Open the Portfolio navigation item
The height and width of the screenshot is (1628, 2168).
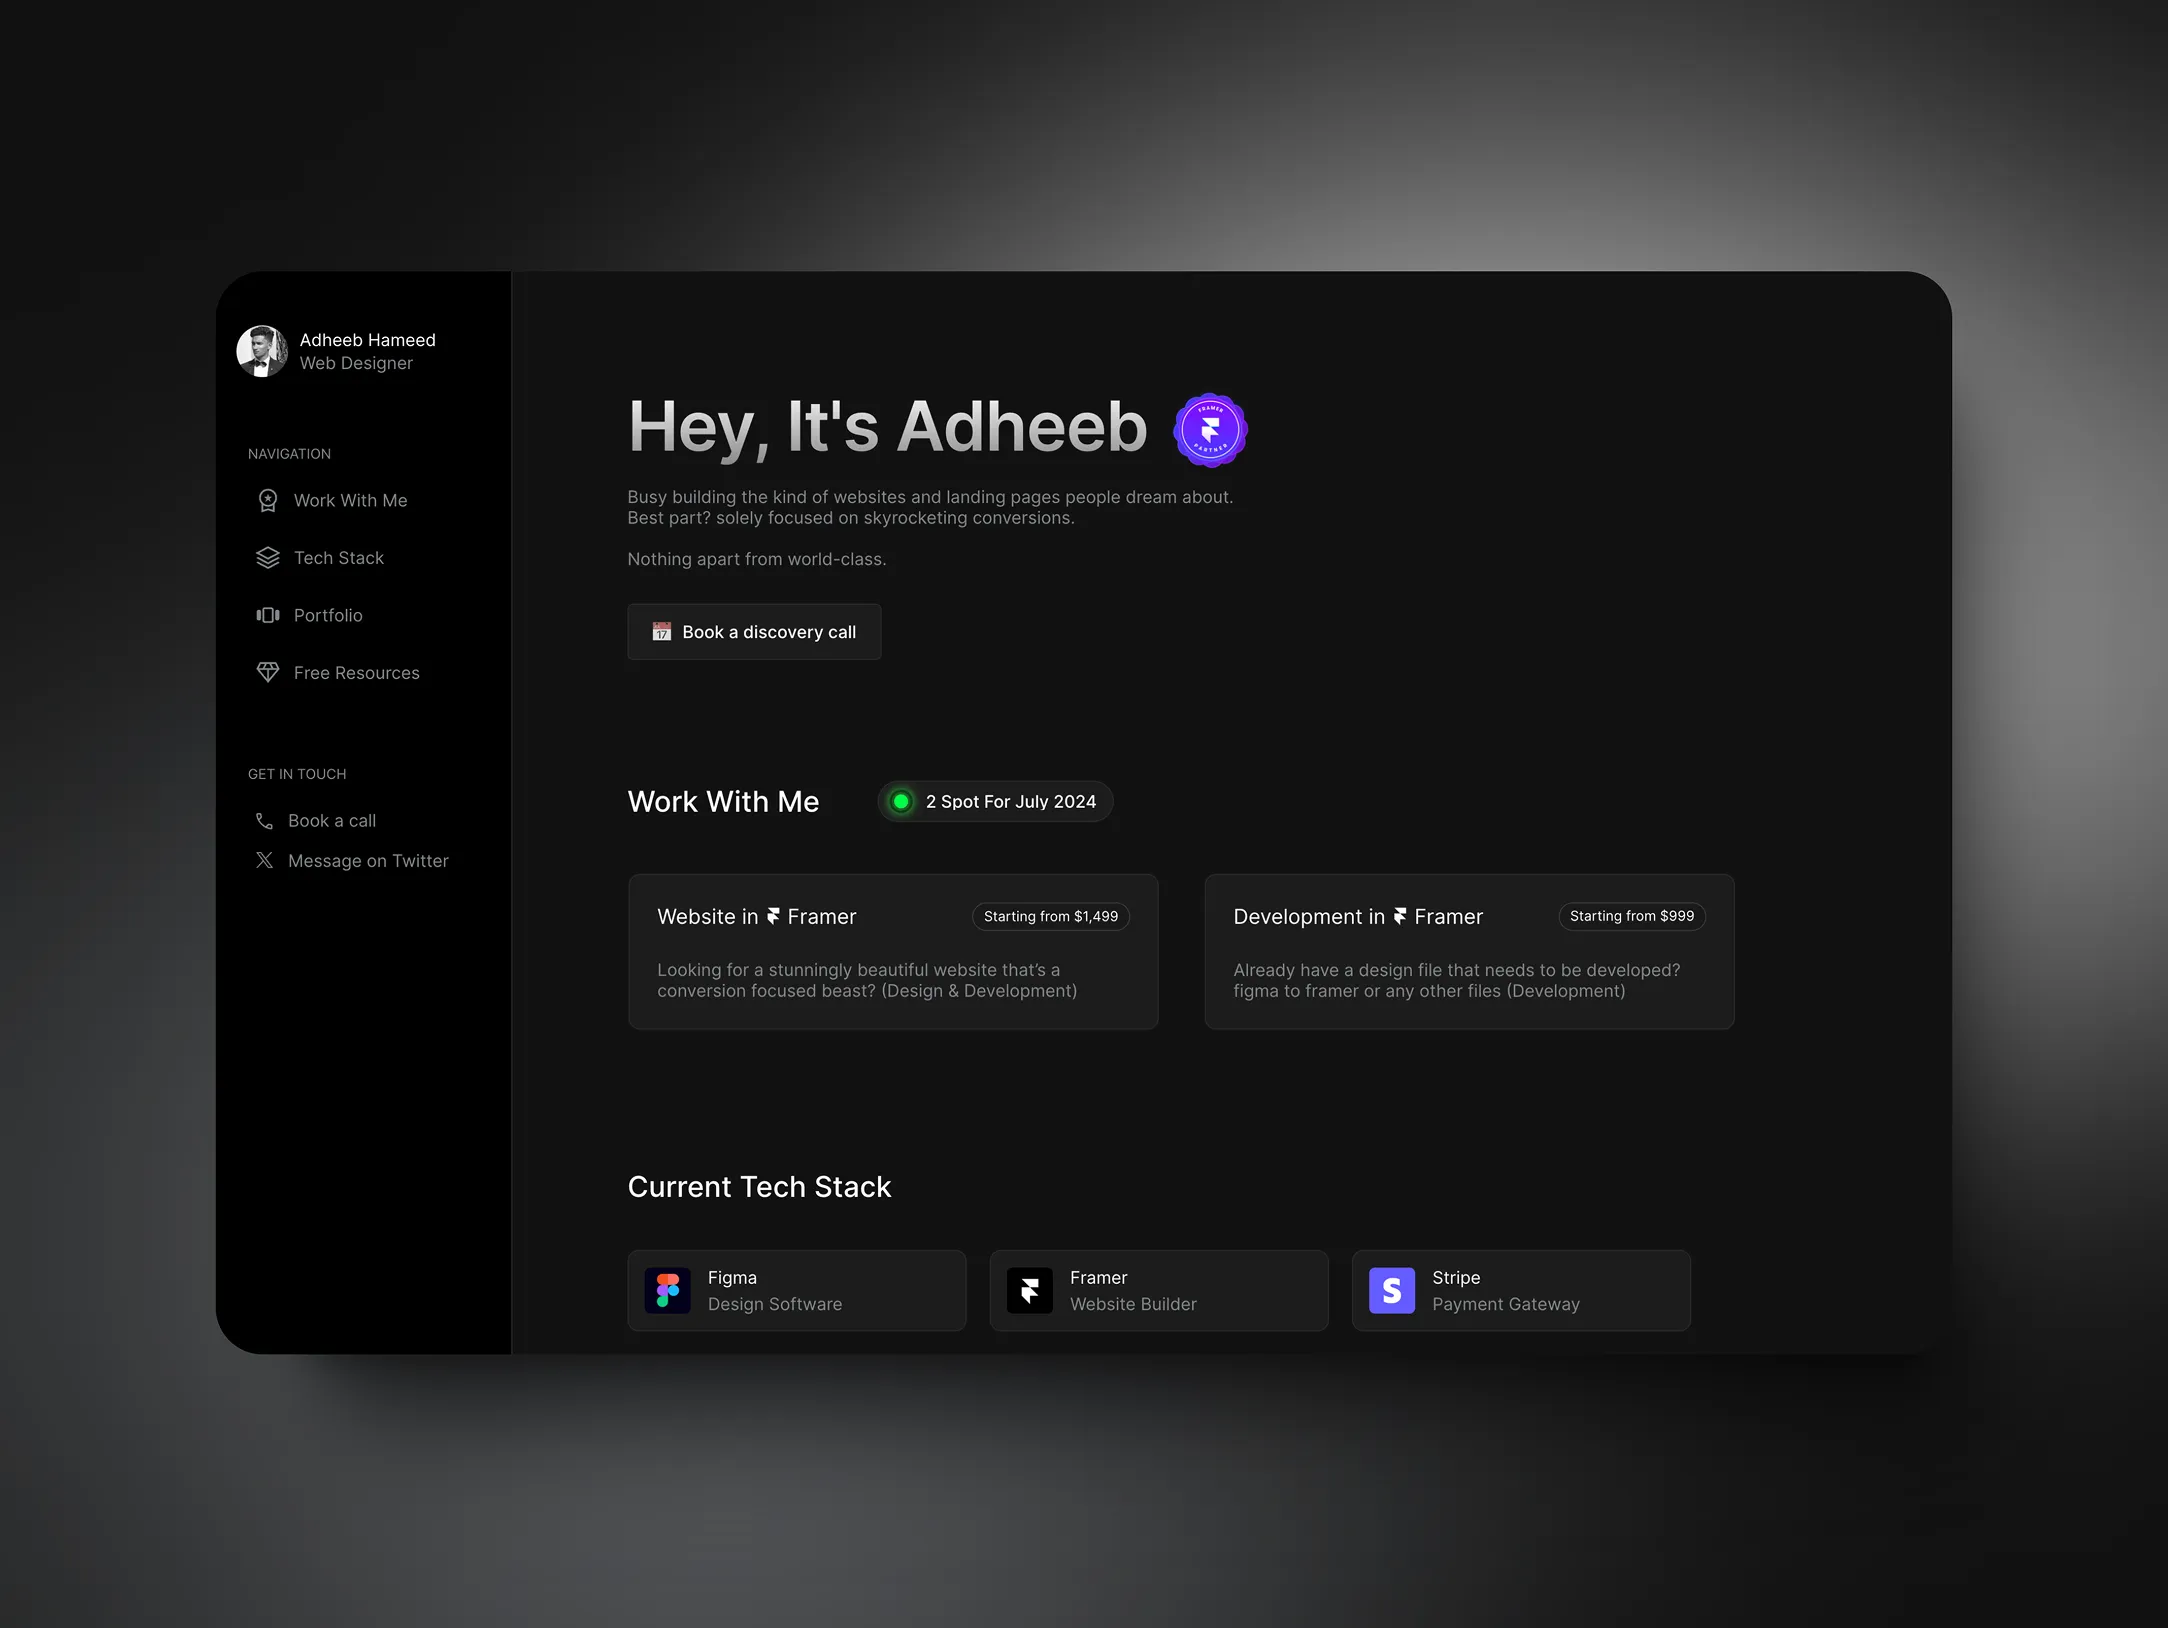328,615
